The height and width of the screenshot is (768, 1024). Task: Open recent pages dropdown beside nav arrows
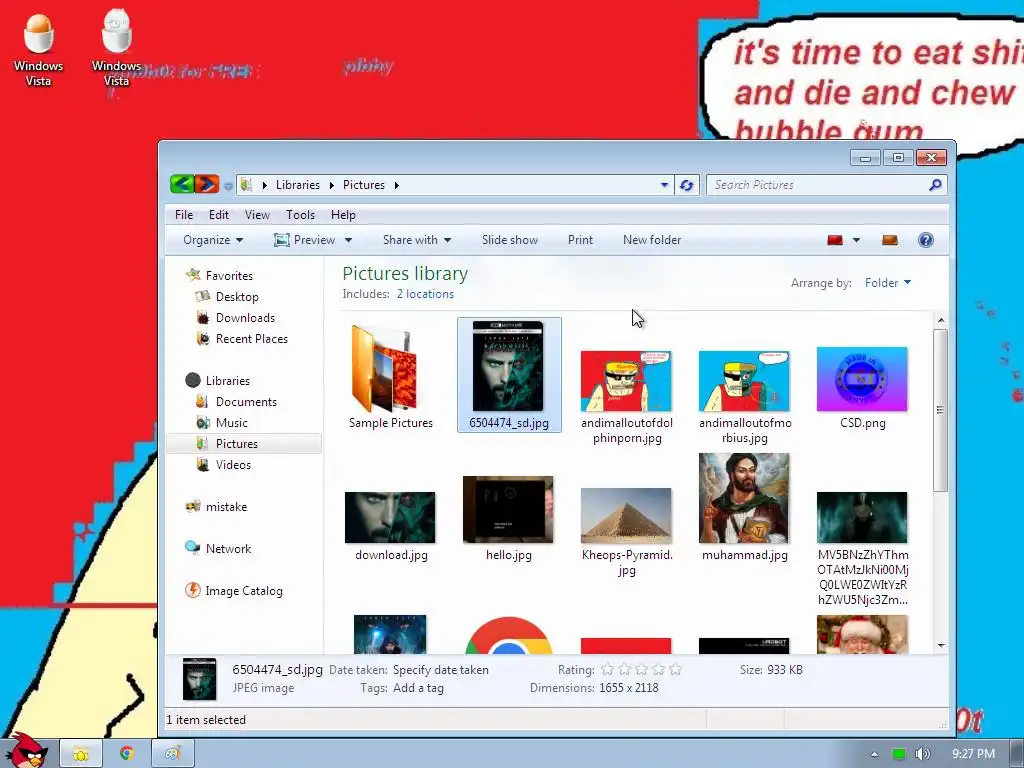coord(228,186)
